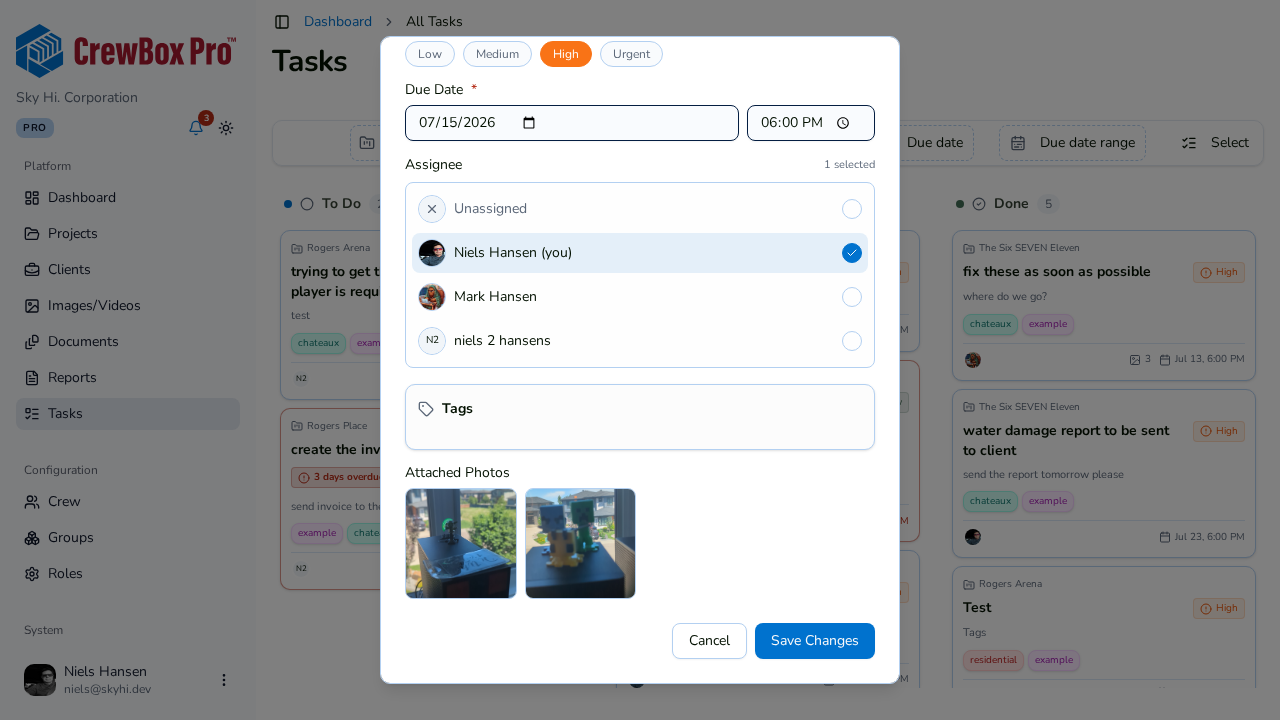Open the calendar picker in date field
1280x720 pixels.
(529, 123)
